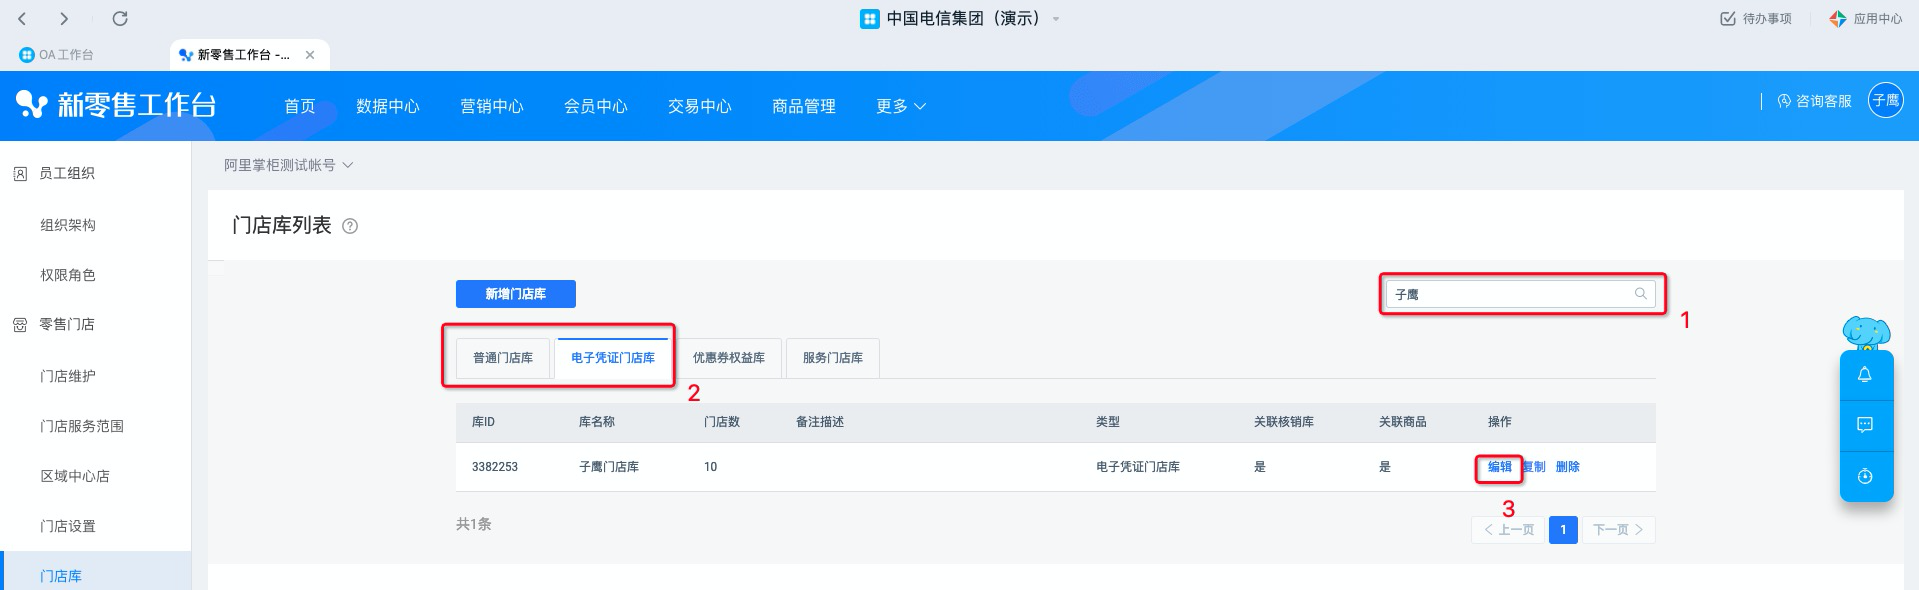Reload the page with the refresh icon

point(120,19)
